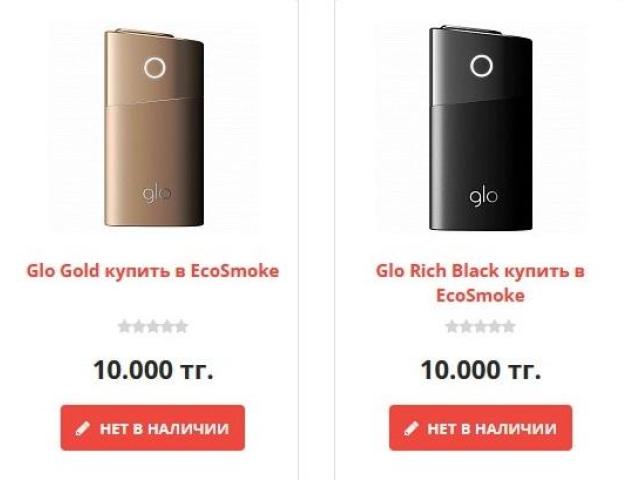
Task: Open the black Glo device product image
Action: click(481, 127)
